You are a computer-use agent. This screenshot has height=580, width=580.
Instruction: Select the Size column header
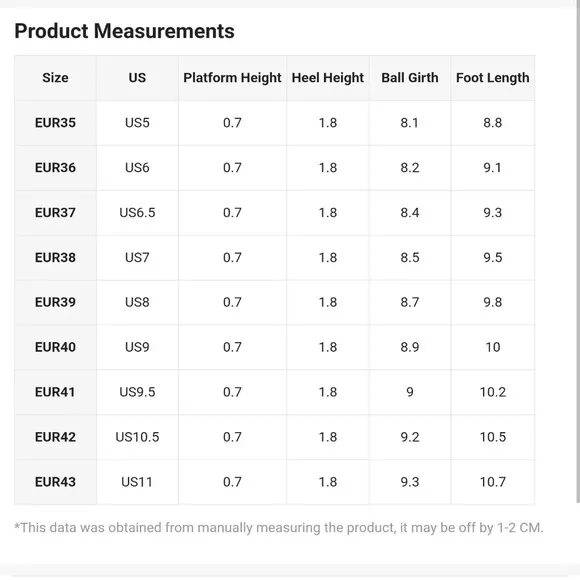tap(55, 78)
